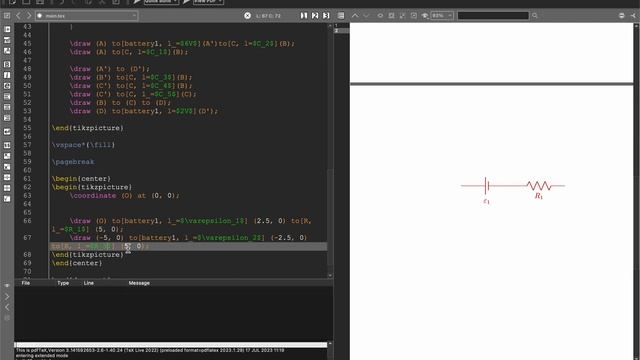Click topmost icon in left vertical toolbar
The height and width of the screenshot is (360, 640).
[x=7, y=29]
